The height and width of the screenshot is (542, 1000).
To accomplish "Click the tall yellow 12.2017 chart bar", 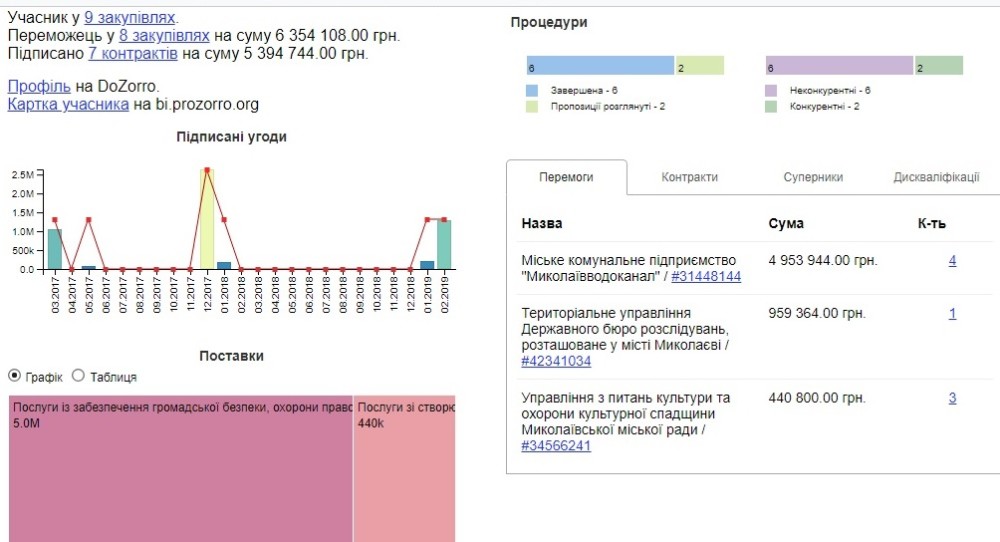I will tap(207, 218).
